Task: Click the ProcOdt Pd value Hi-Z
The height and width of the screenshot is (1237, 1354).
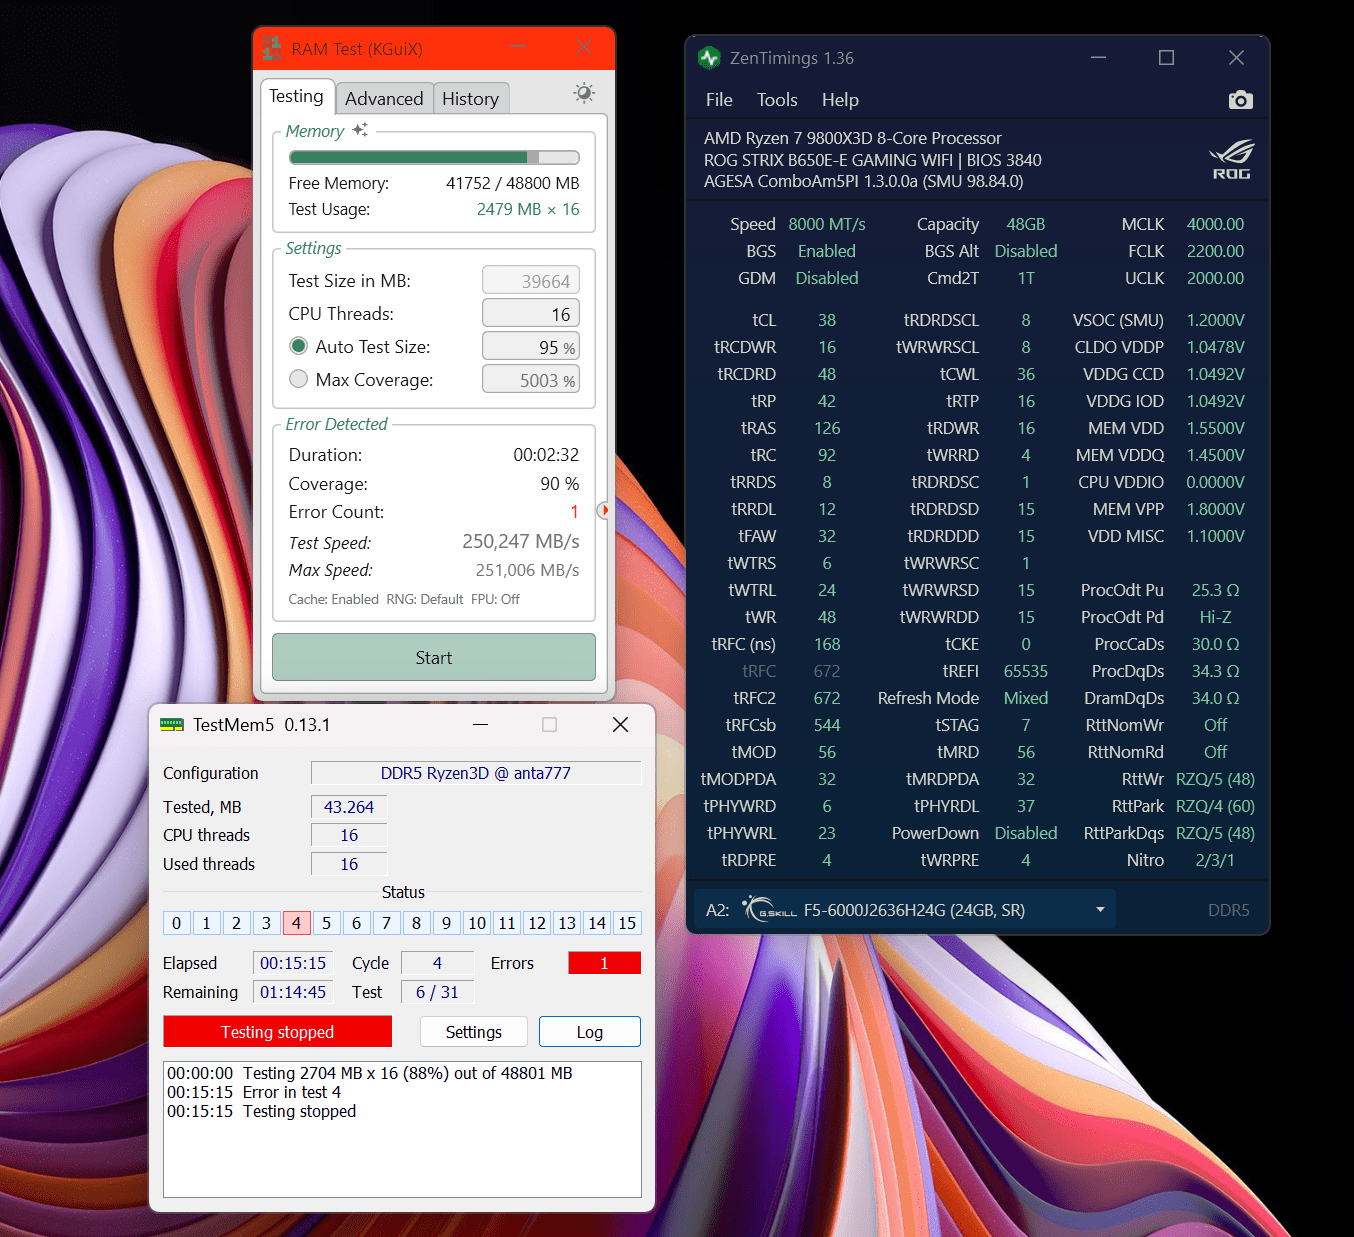Action: click(x=1215, y=617)
